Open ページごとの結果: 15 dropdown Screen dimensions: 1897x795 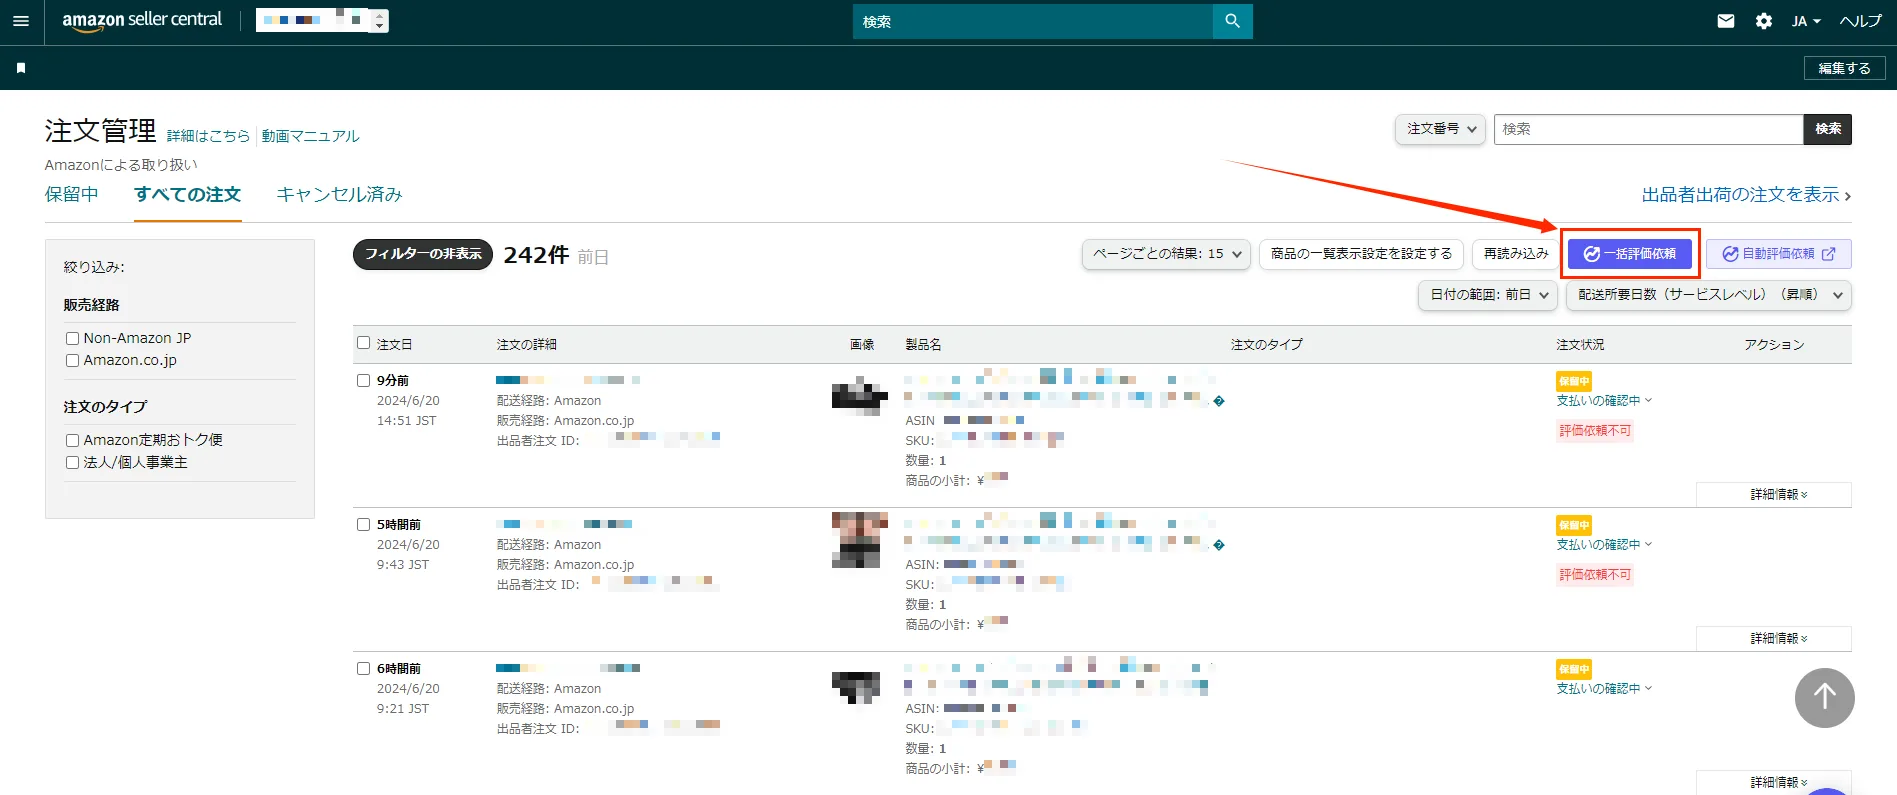click(x=1166, y=254)
